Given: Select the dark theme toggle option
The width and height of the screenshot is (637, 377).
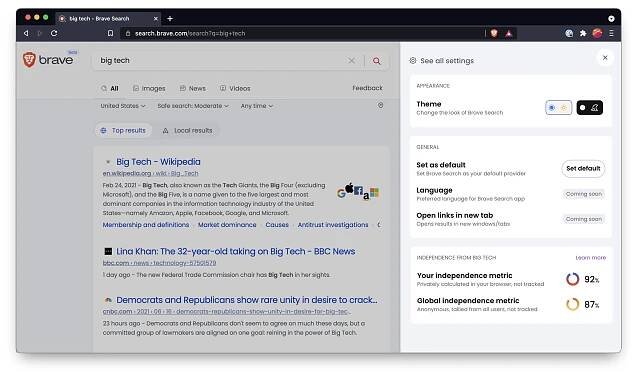Looking at the screenshot, I should pos(589,108).
